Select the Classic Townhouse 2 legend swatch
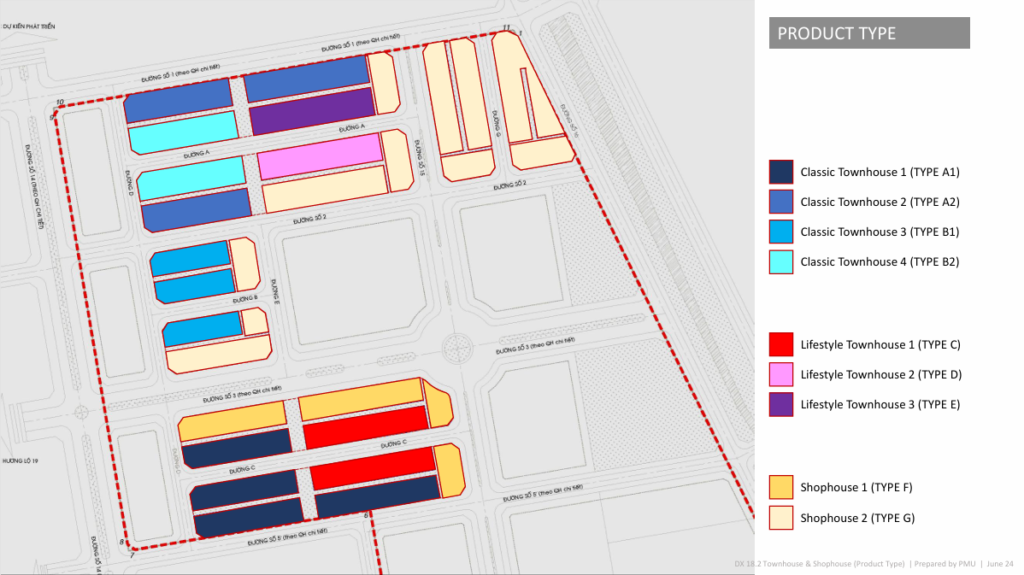Screen dimensions: 1024x575 pyautogui.click(x=781, y=202)
